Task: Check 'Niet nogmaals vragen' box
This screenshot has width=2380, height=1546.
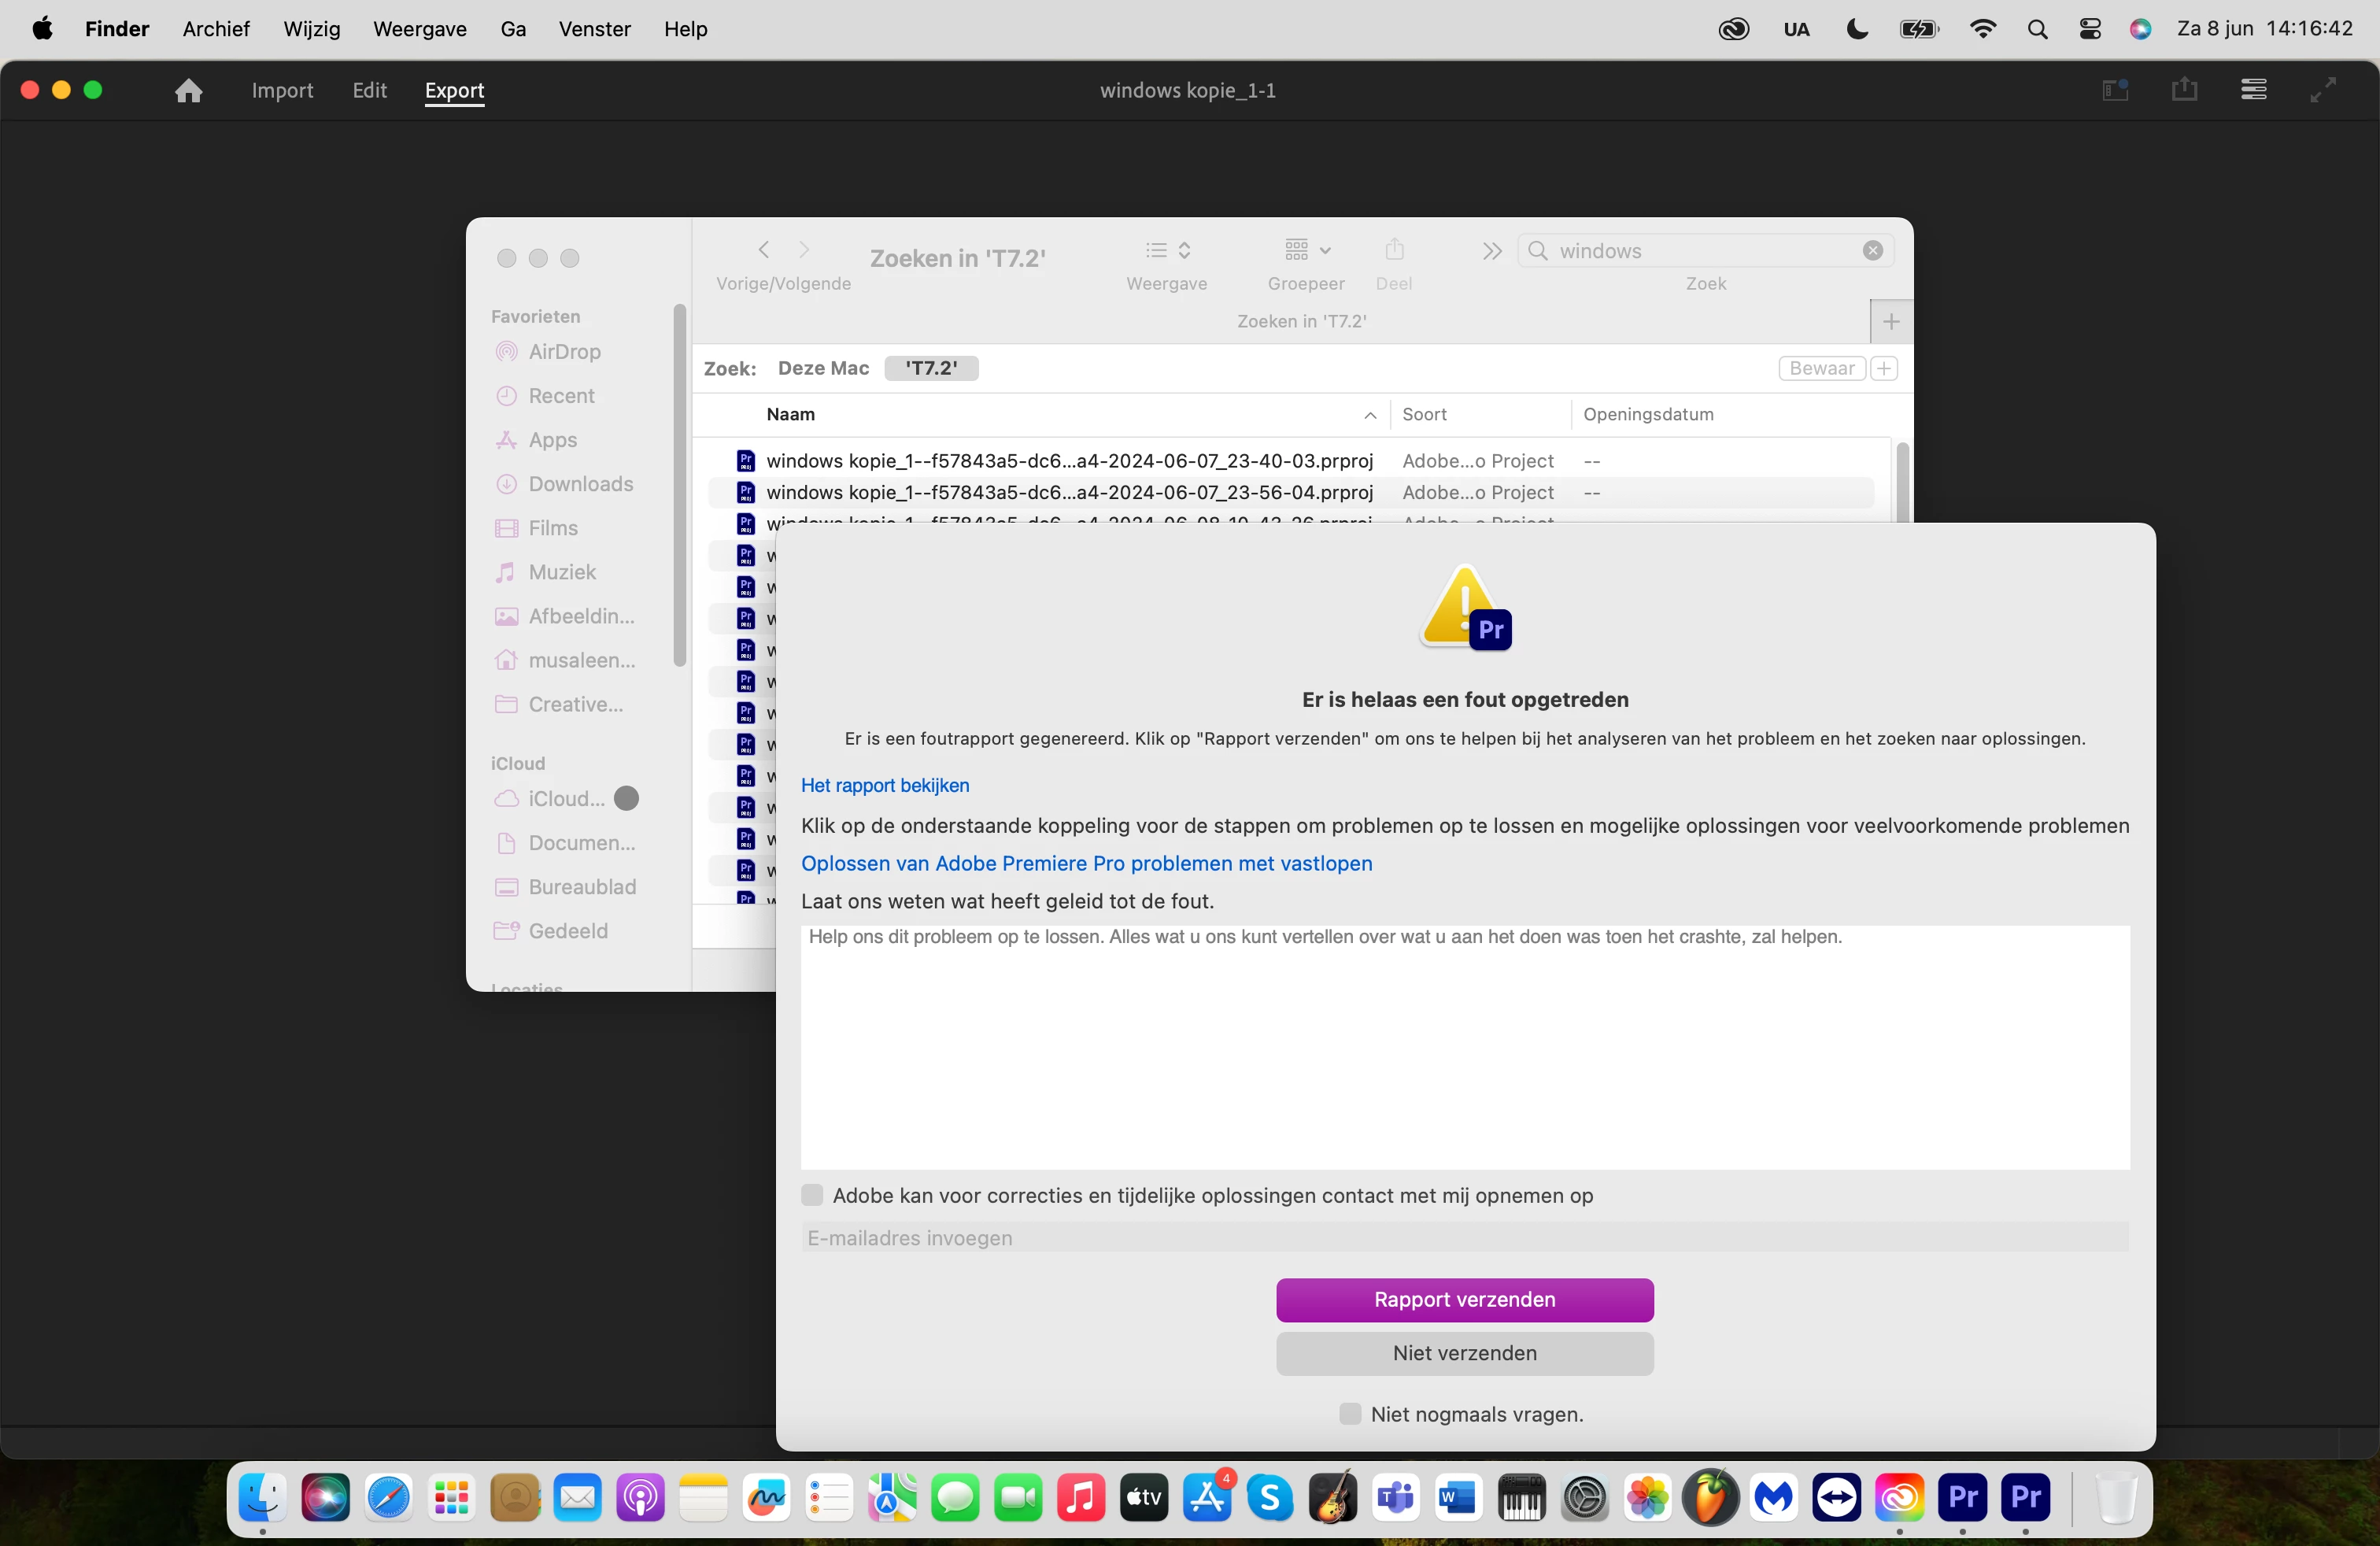Action: coord(1349,1414)
